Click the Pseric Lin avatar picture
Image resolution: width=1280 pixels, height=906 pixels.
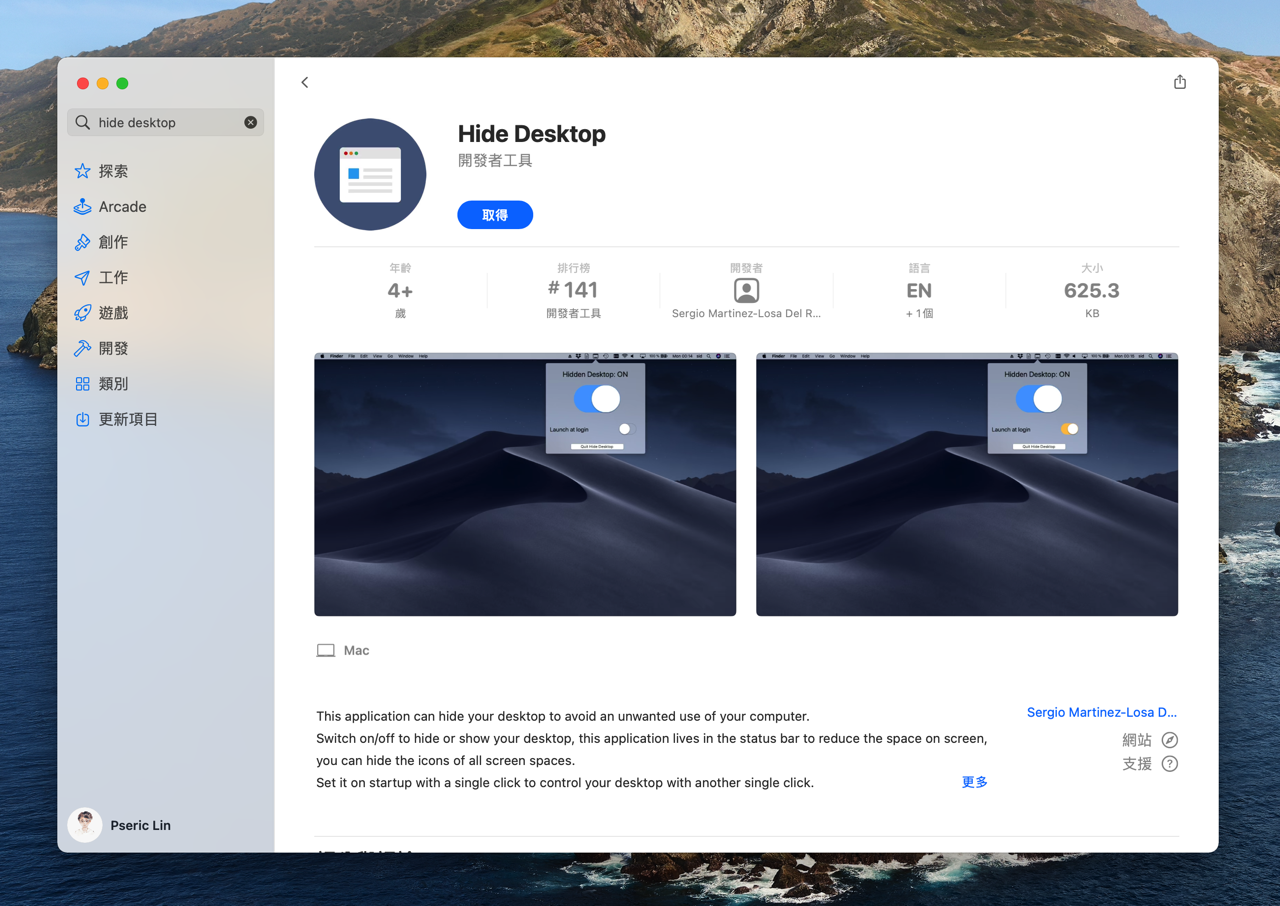tap(85, 825)
